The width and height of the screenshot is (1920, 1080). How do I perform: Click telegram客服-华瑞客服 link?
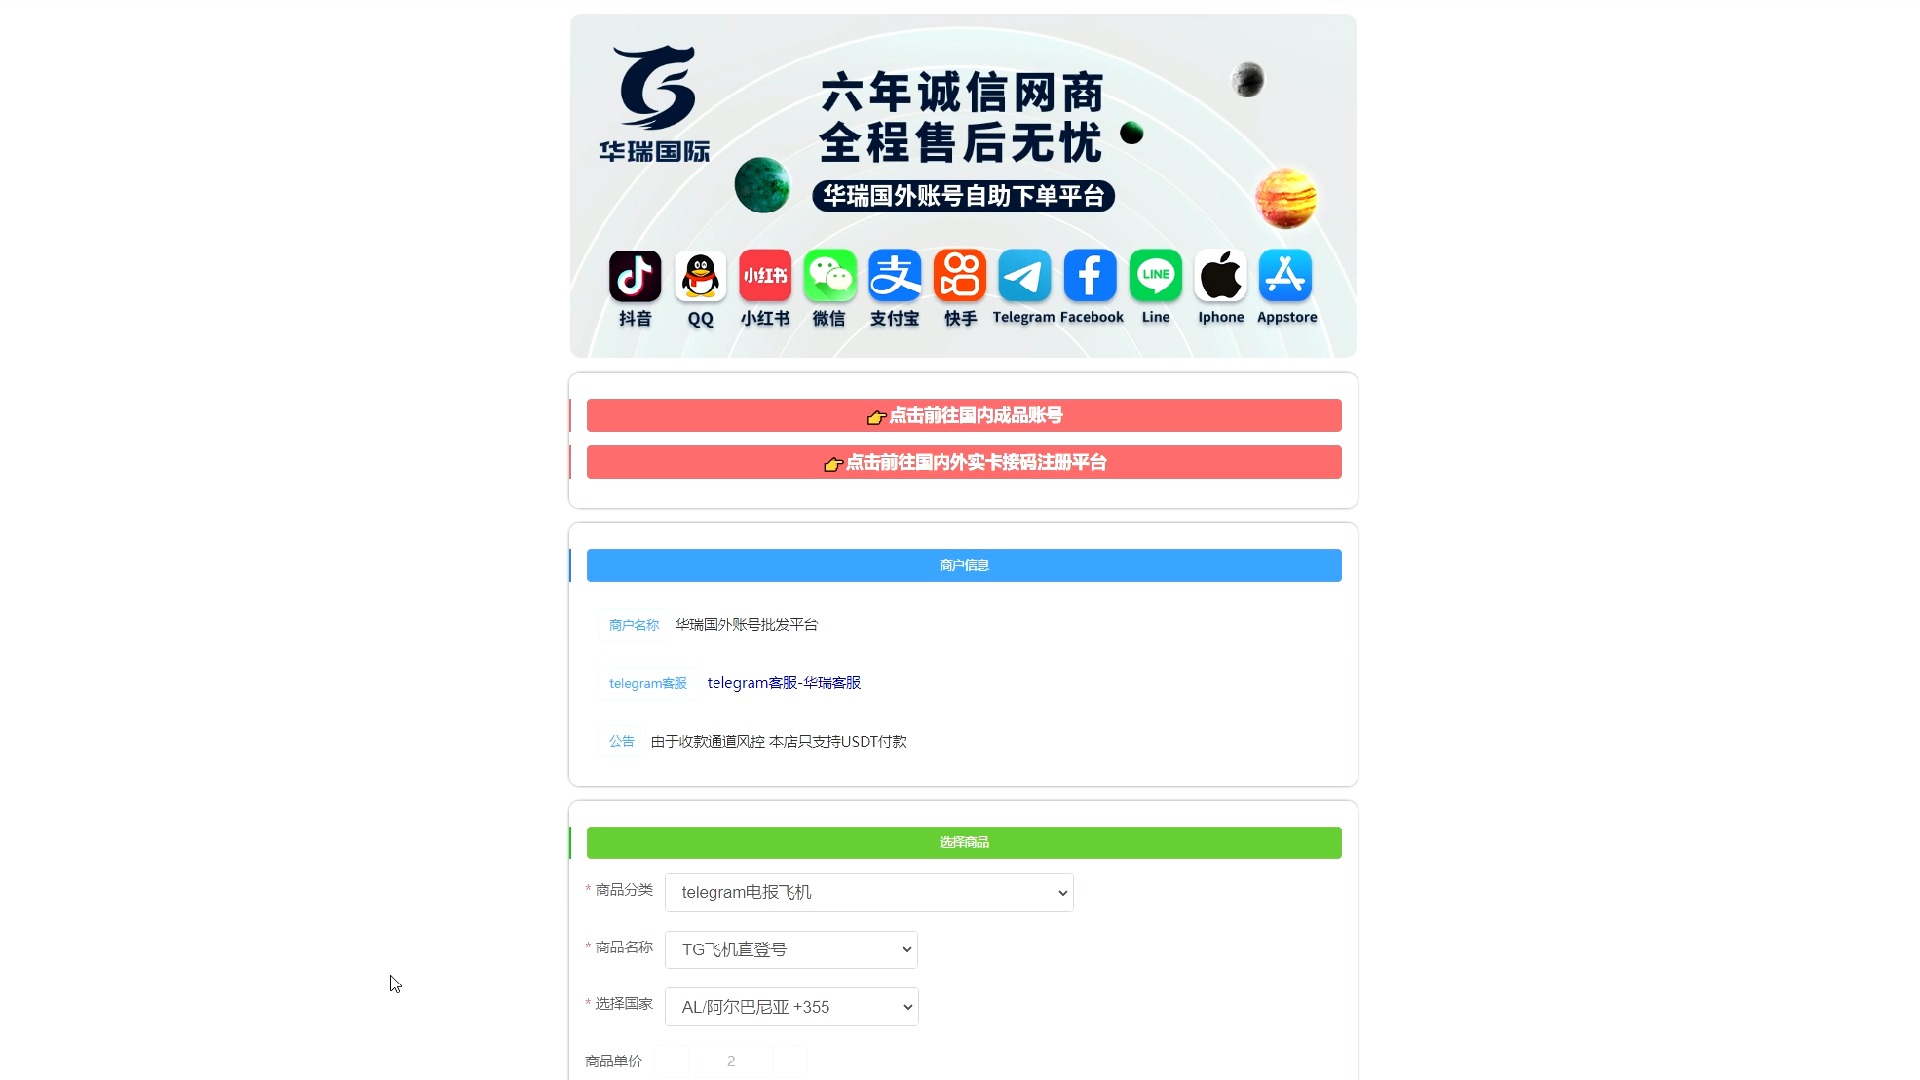point(783,682)
